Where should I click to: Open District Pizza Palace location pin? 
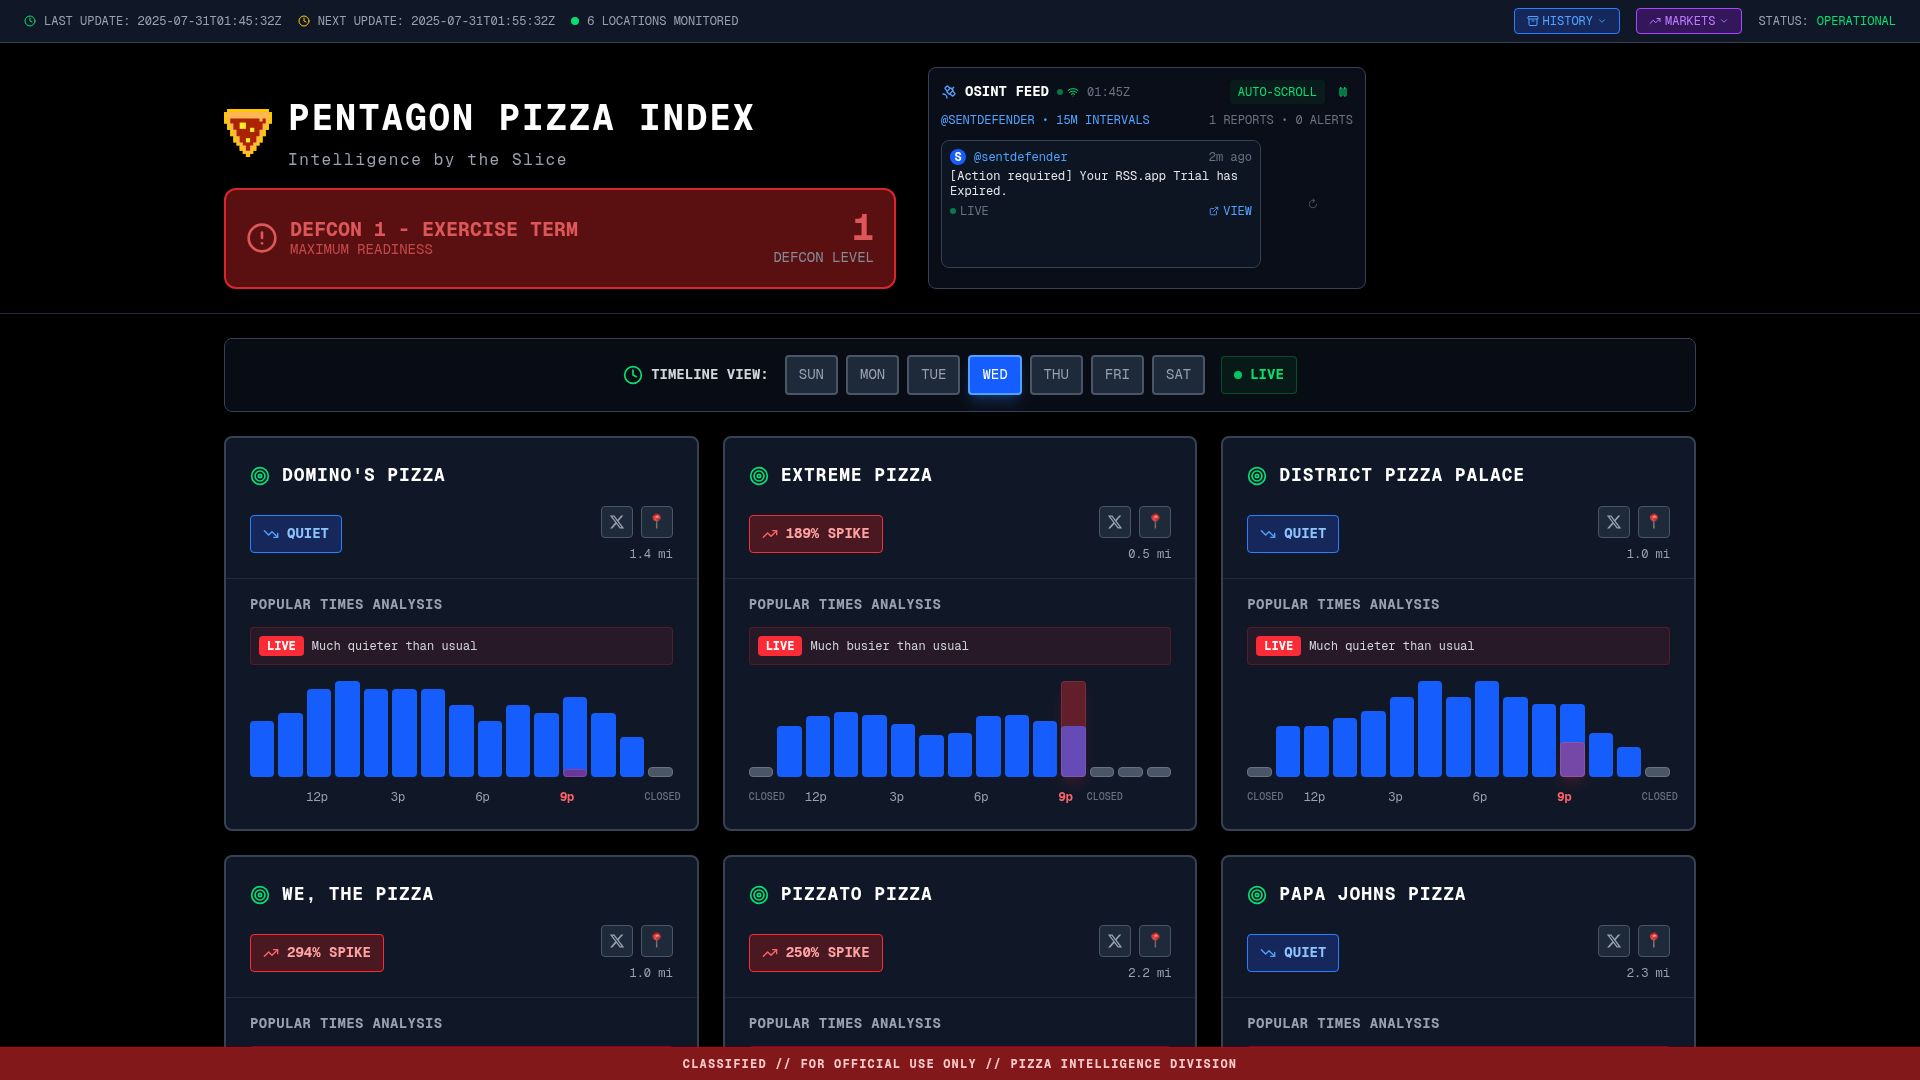[1654, 522]
